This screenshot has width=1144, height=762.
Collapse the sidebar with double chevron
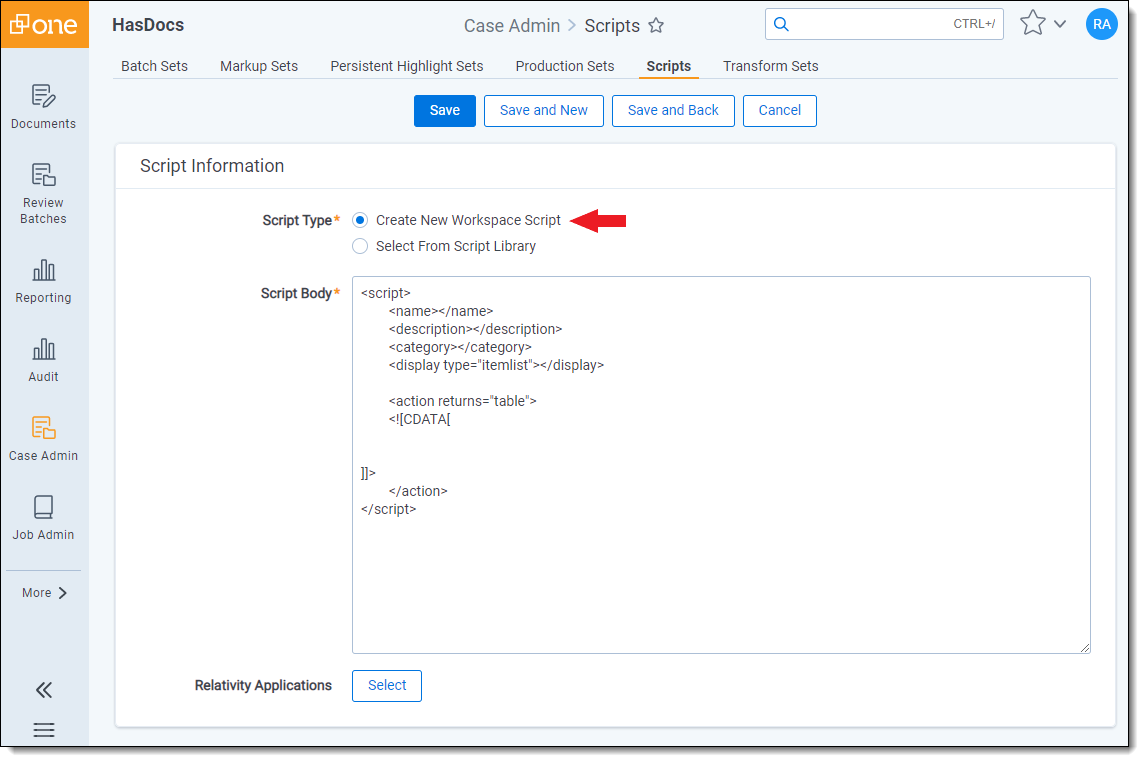coord(44,690)
